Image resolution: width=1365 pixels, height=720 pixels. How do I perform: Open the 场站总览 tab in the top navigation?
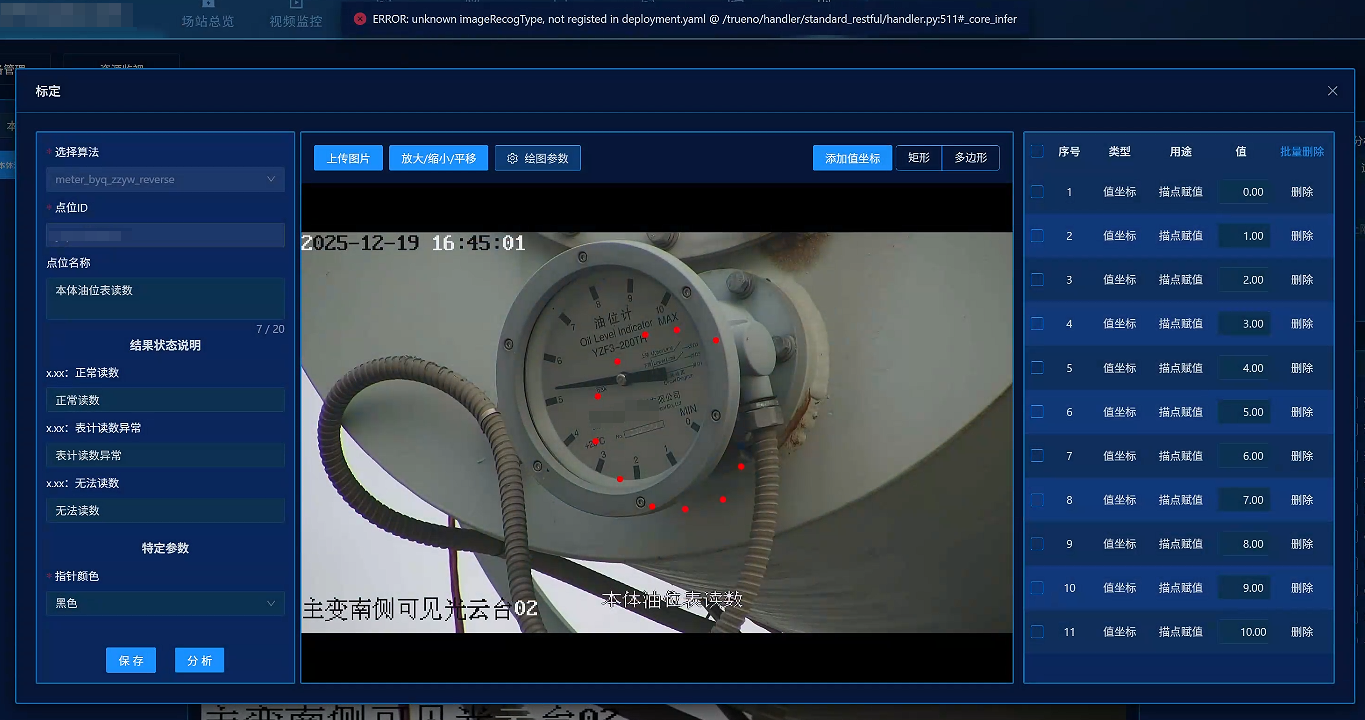(208, 21)
